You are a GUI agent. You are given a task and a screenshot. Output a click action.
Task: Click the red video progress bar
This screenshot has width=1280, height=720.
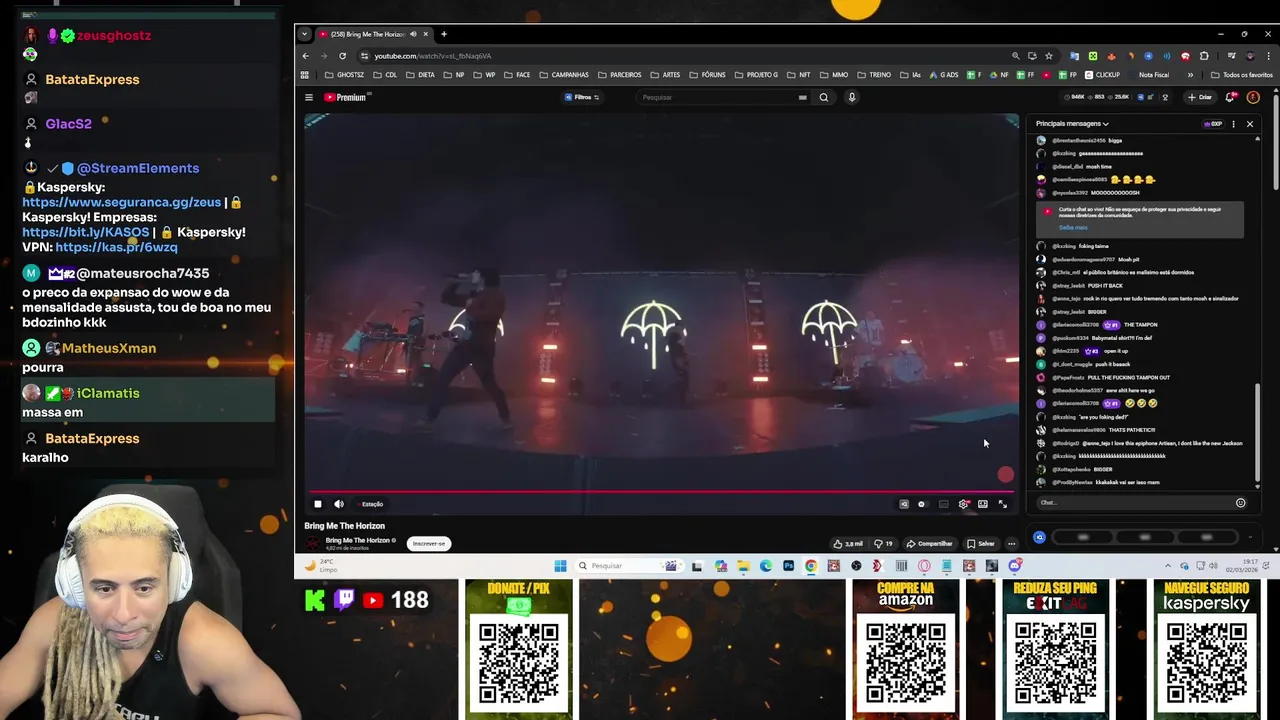click(660, 491)
